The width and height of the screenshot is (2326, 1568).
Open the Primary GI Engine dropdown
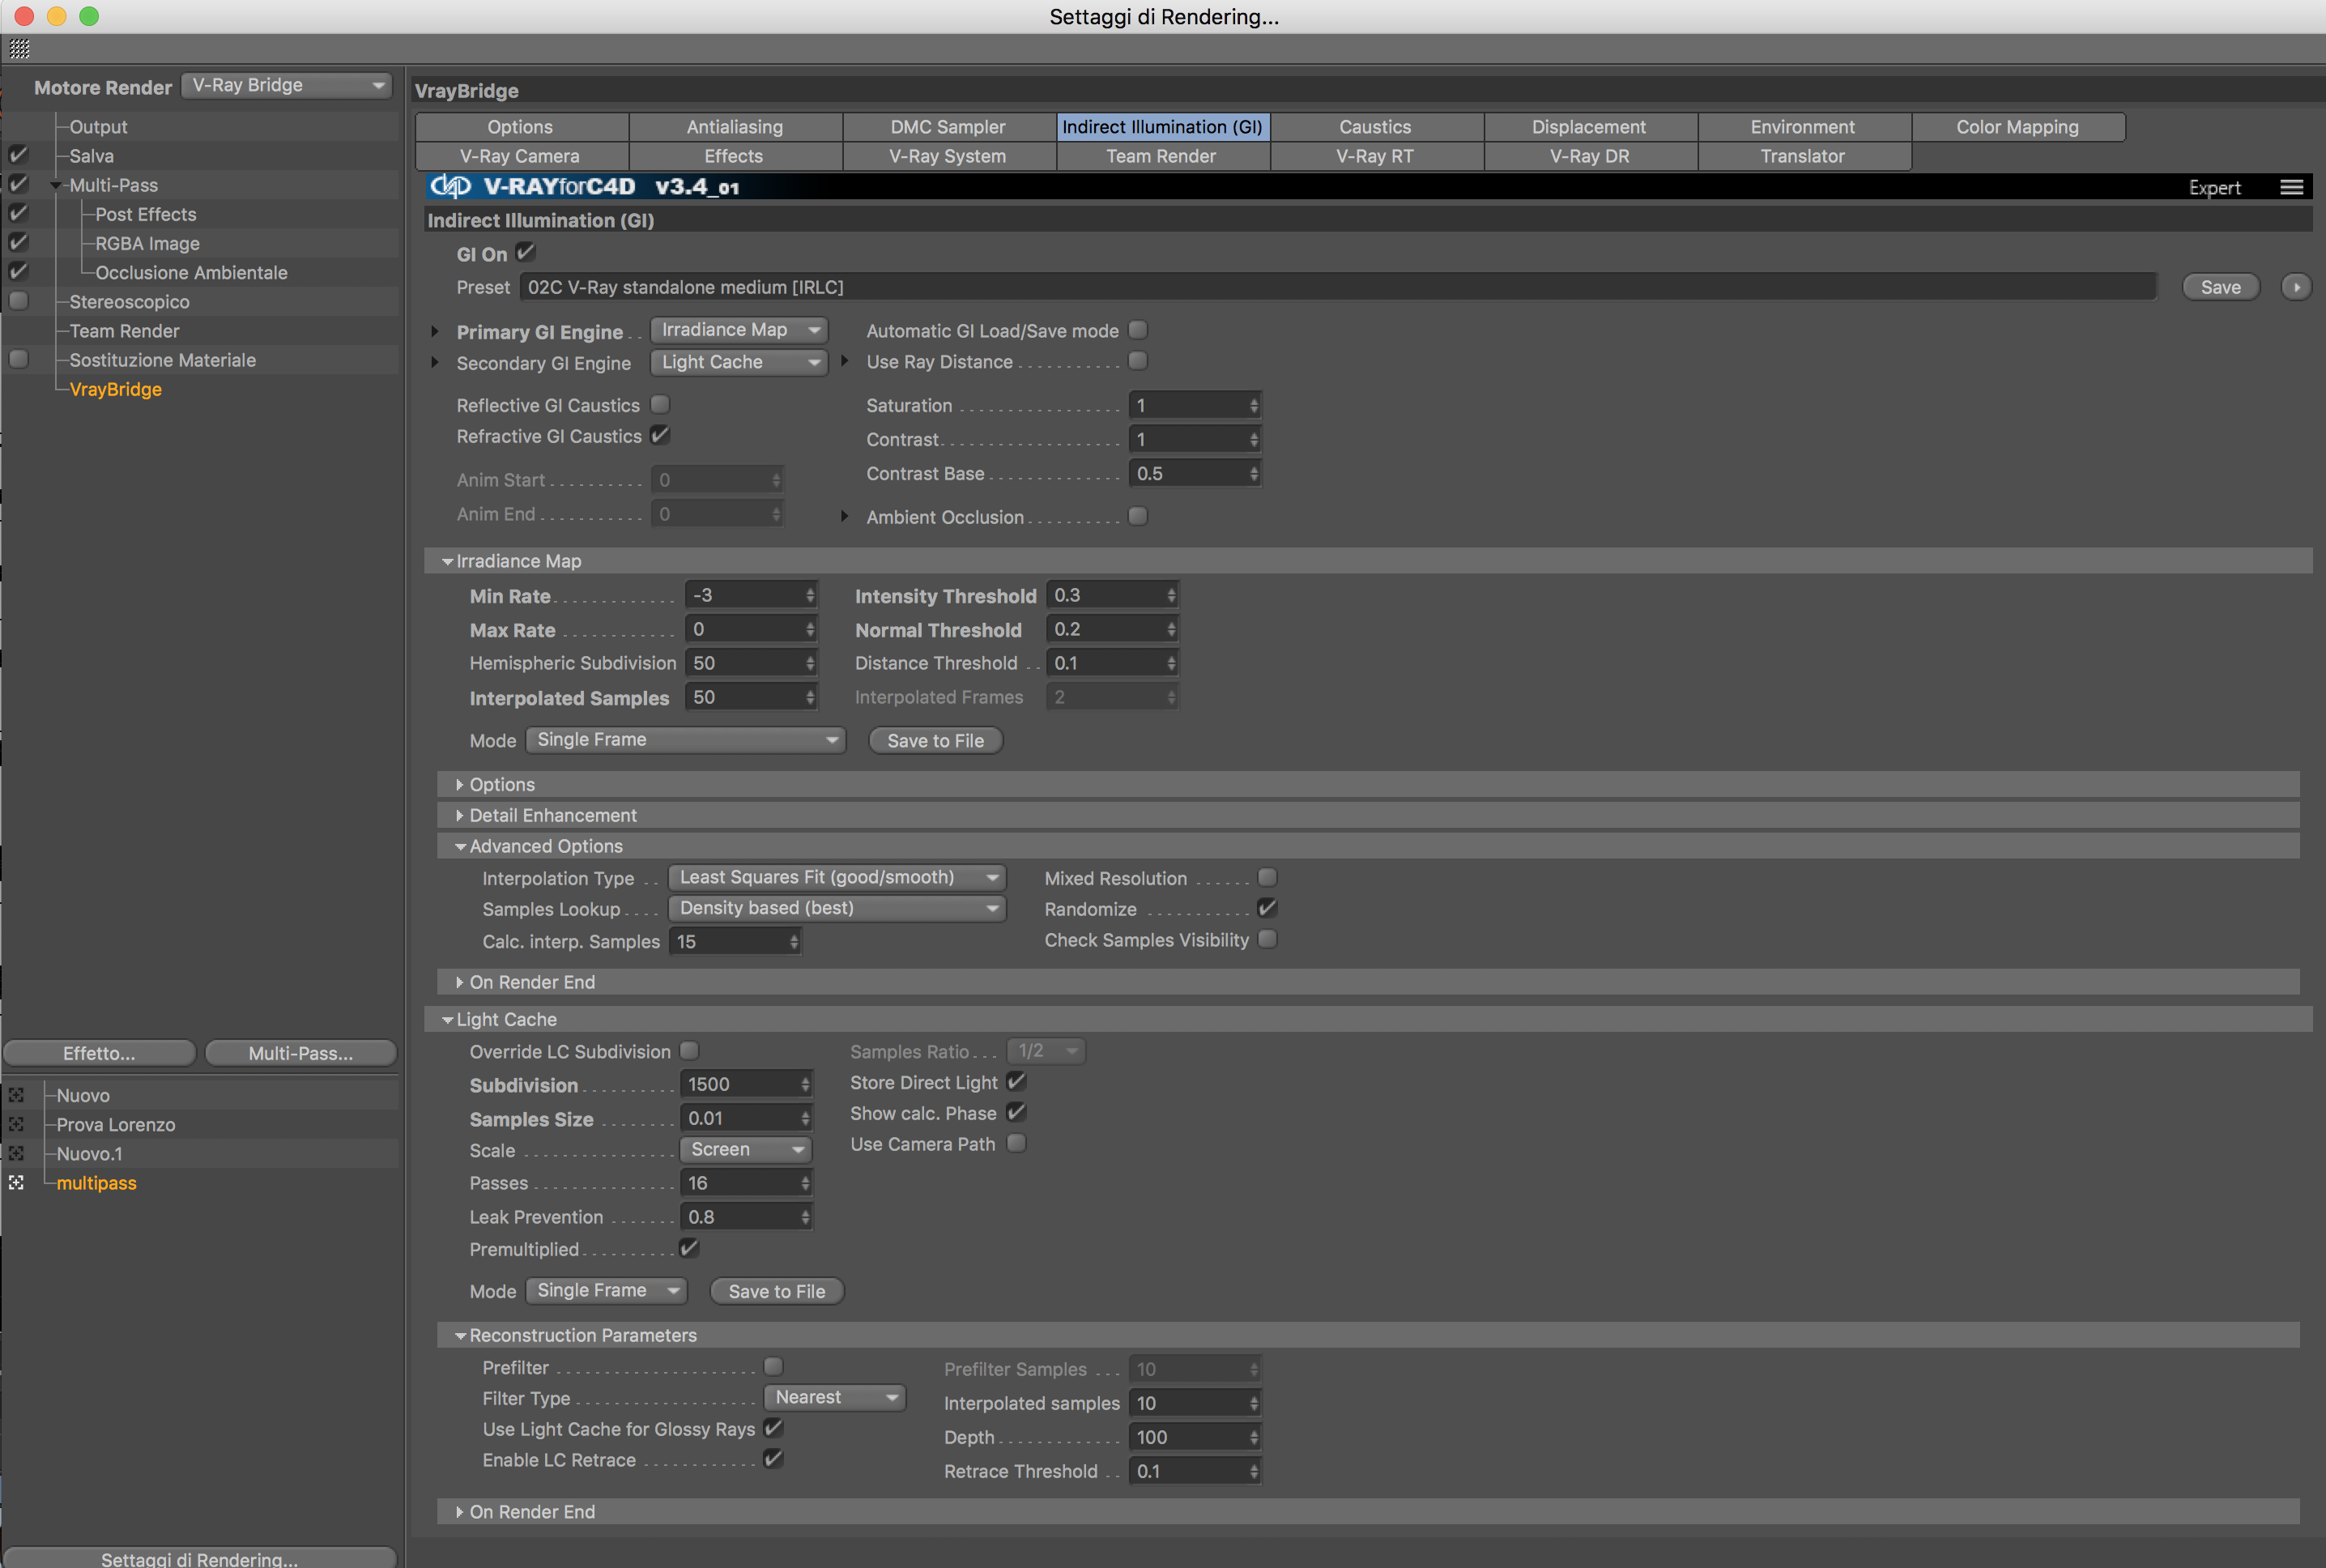(x=739, y=330)
